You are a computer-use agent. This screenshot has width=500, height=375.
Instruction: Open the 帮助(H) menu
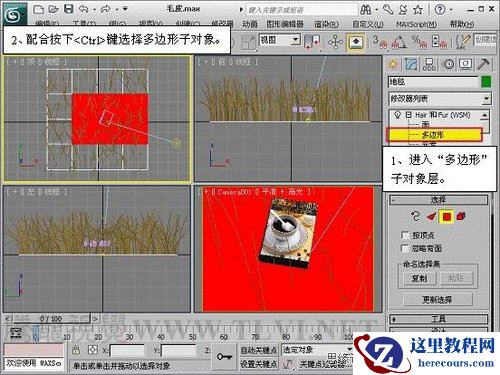click(x=462, y=24)
